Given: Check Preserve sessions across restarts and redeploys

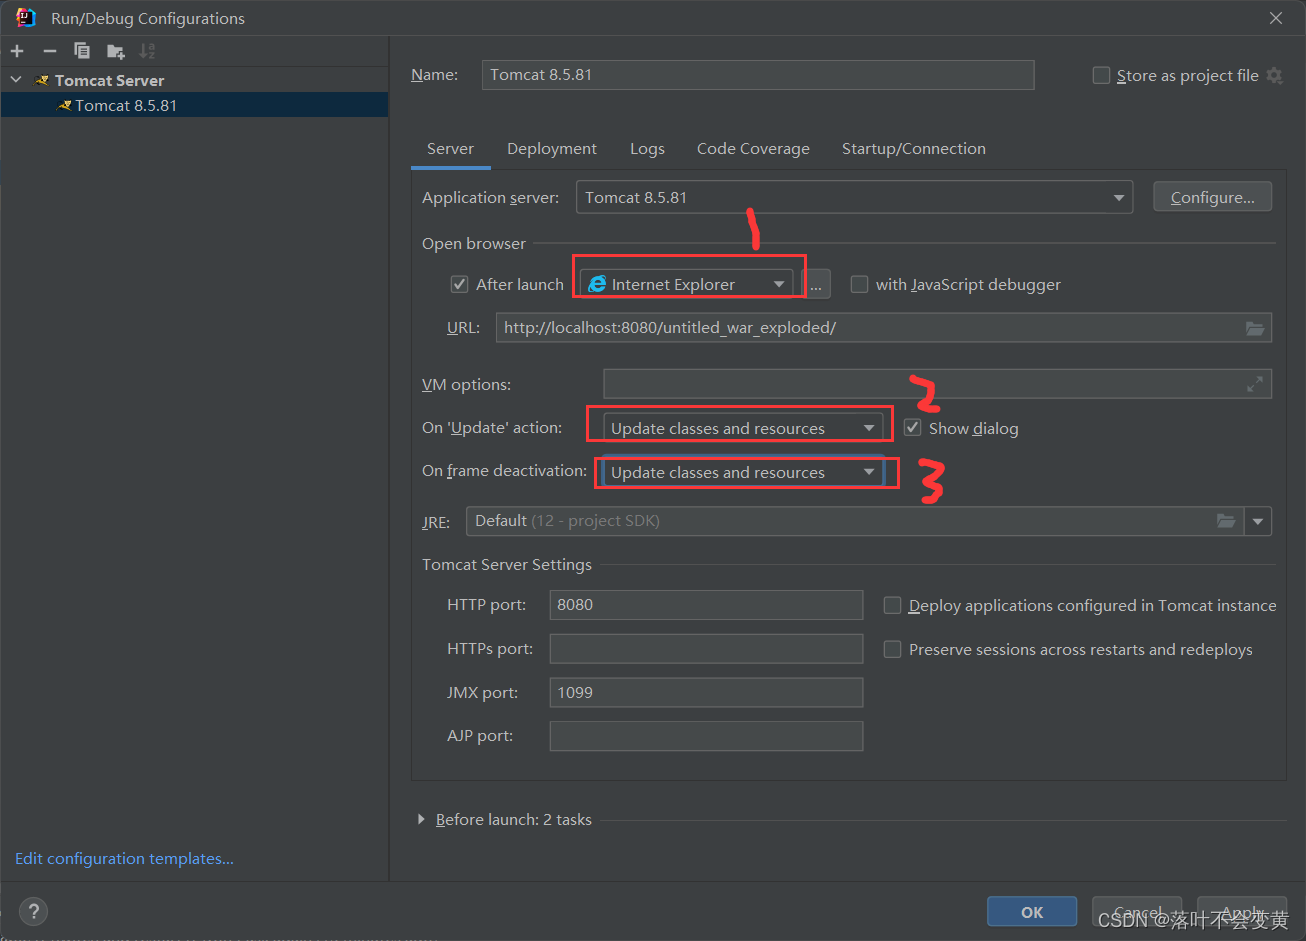Looking at the screenshot, I should (x=893, y=649).
